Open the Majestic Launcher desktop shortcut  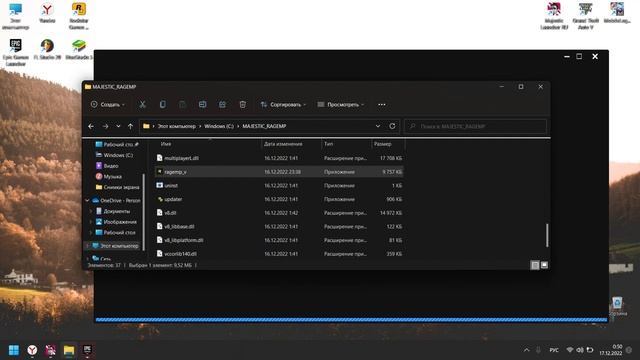pos(554,16)
